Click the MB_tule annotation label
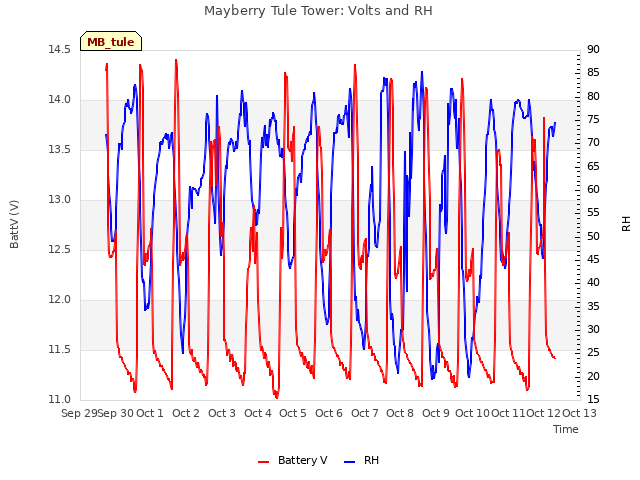Screen dimensions: 640x480 pyautogui.click(x=111, y=42)
